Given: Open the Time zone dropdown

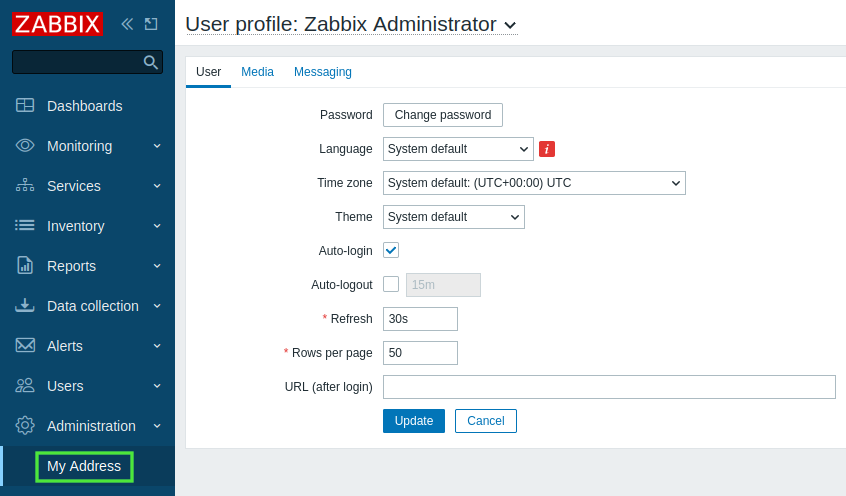Looking at the screenshot, I should [x=534, y=183].
